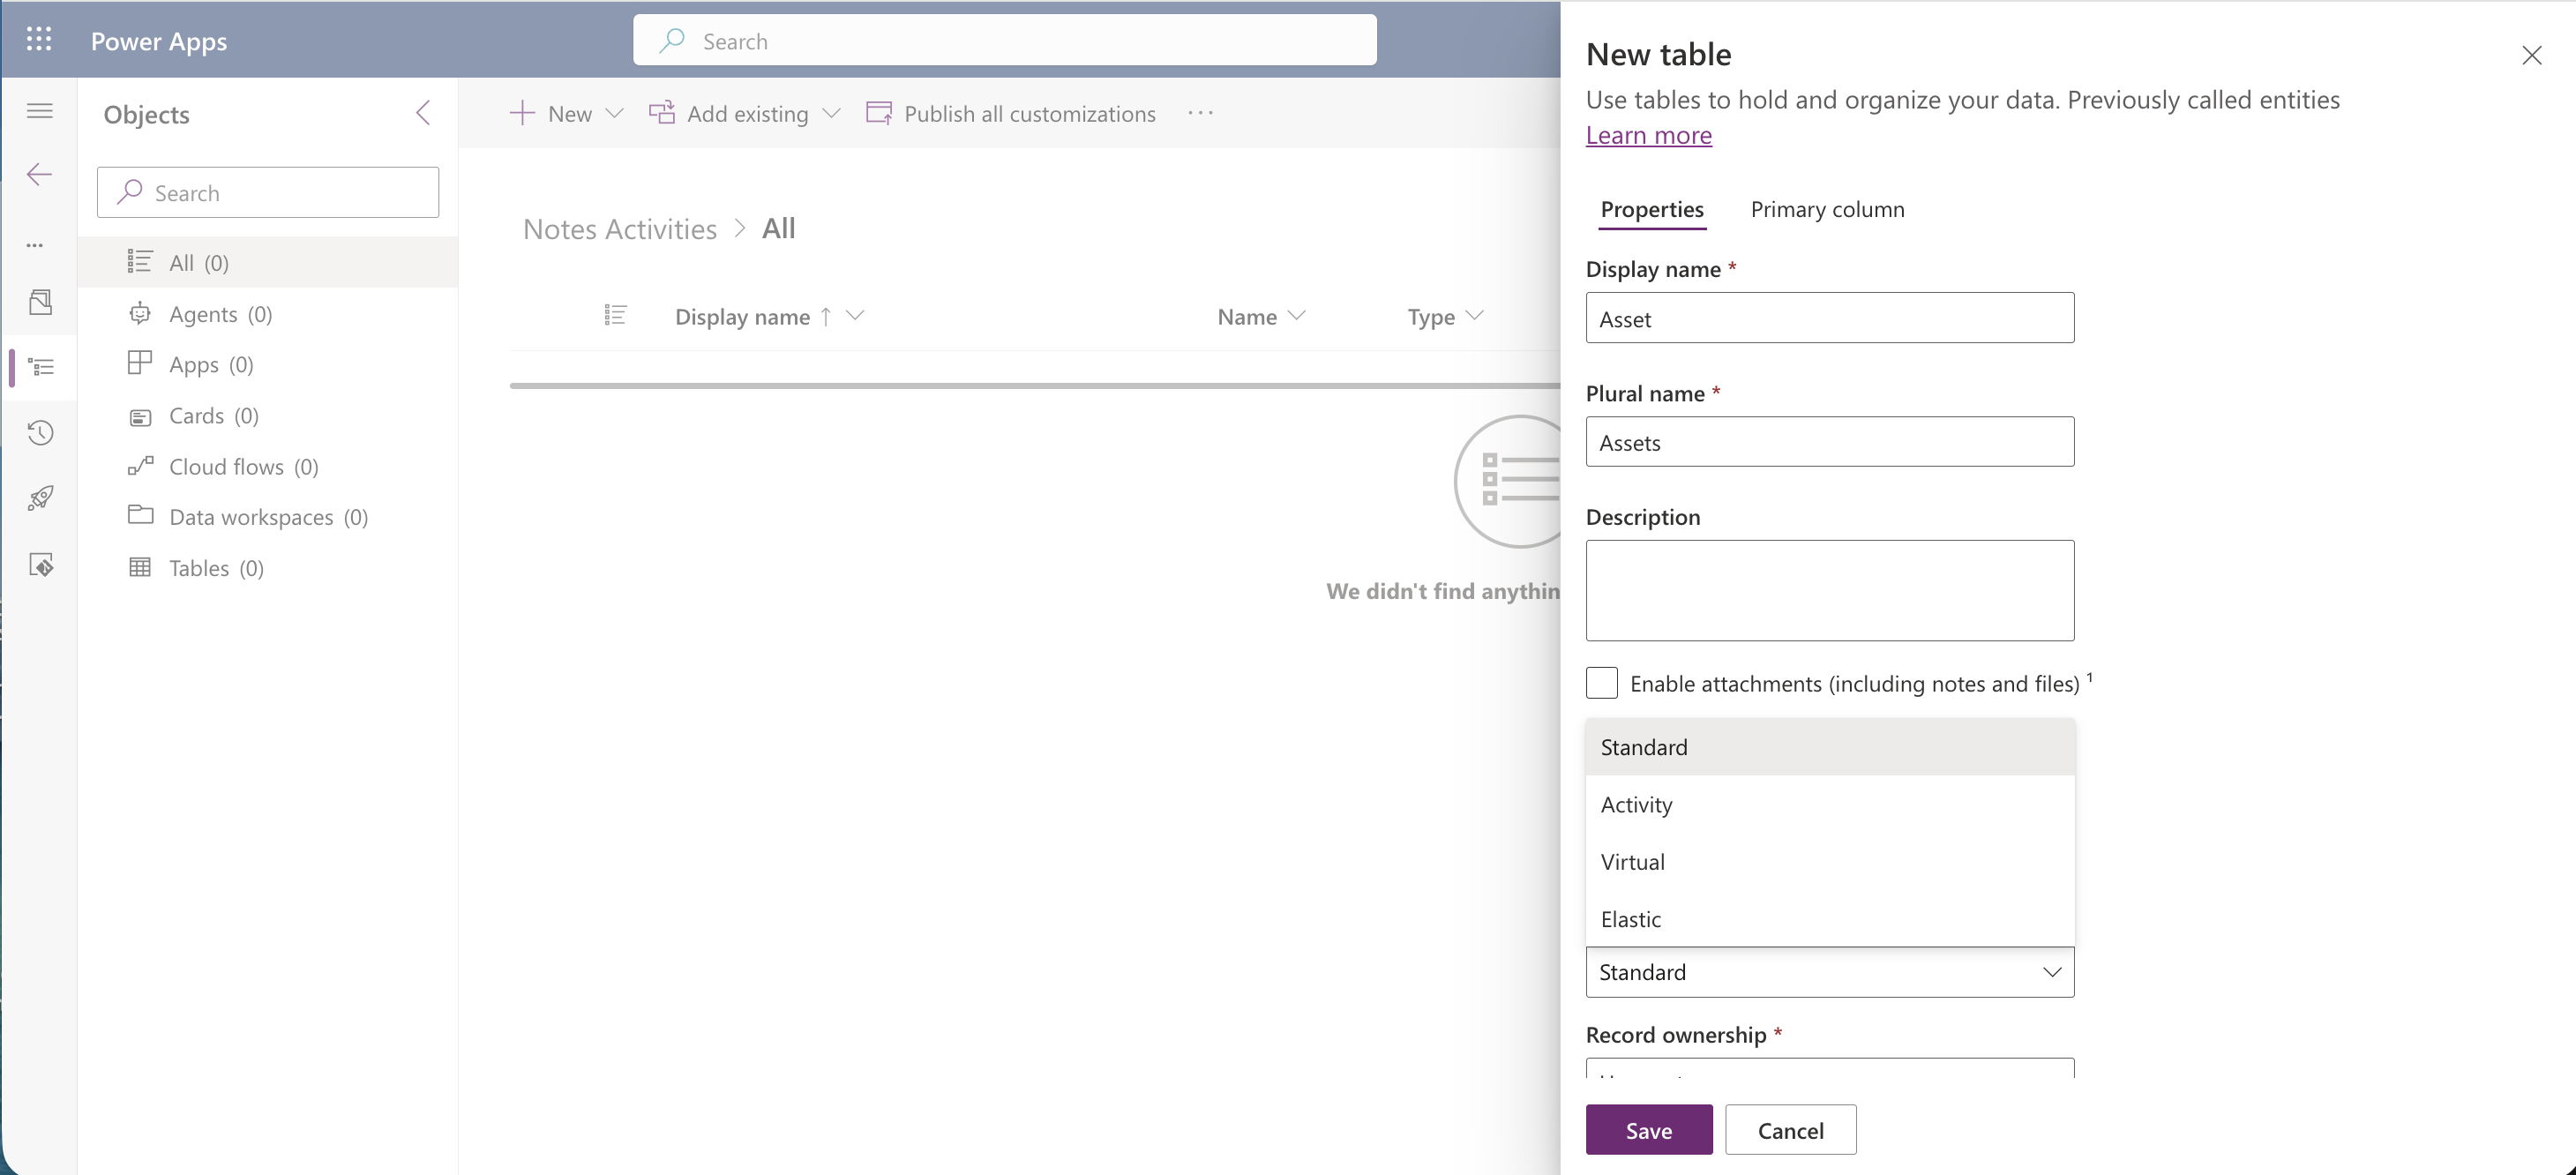Viewport: 2576px width, 1175px height.
Task: Switch to the Primary column tab
Action: [1827, 209]
